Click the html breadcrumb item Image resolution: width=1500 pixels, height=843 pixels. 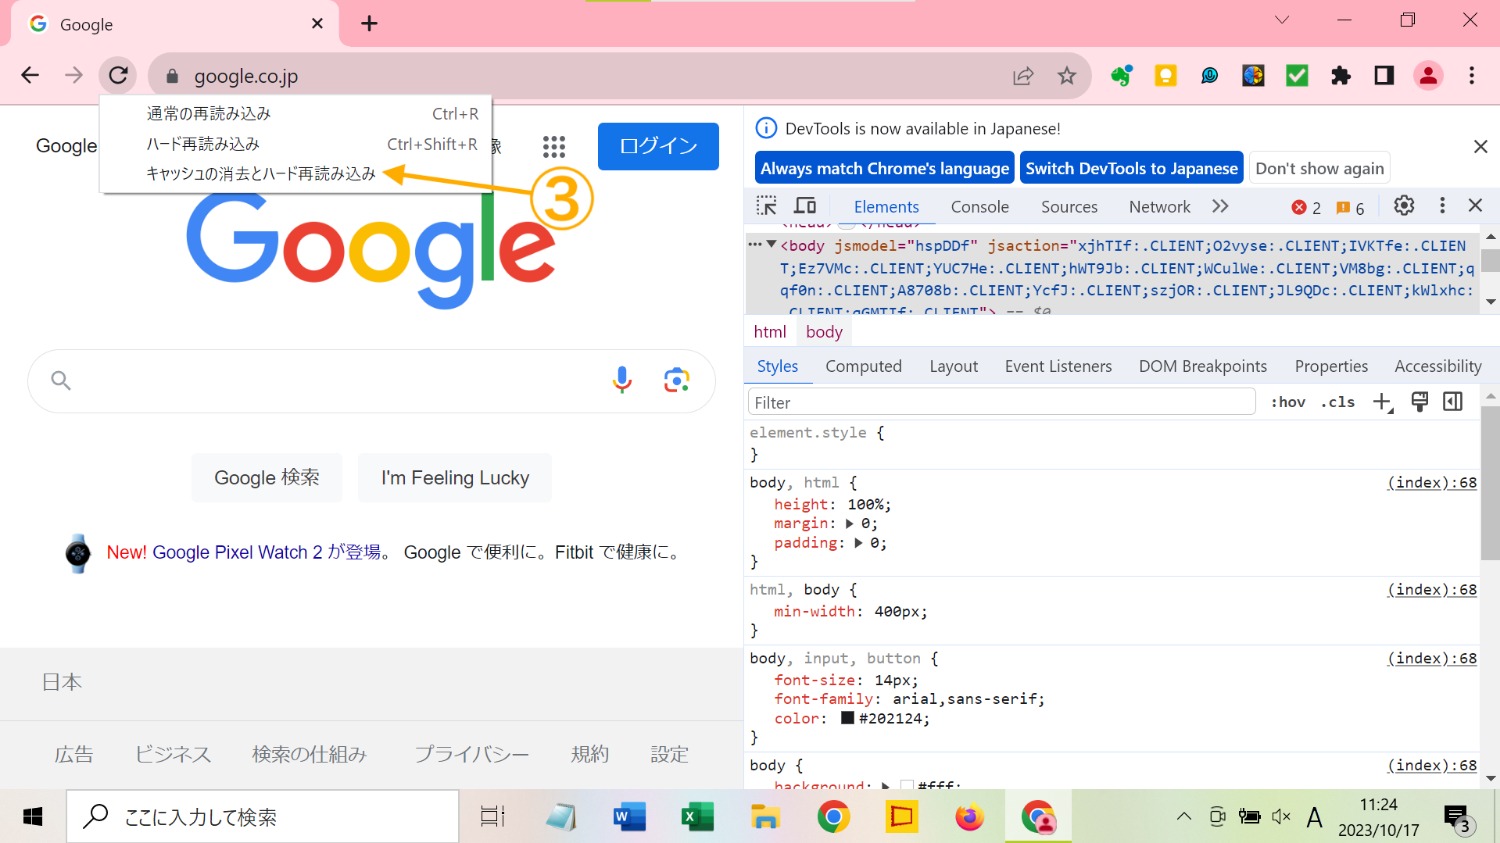click(x=770, y=332)
